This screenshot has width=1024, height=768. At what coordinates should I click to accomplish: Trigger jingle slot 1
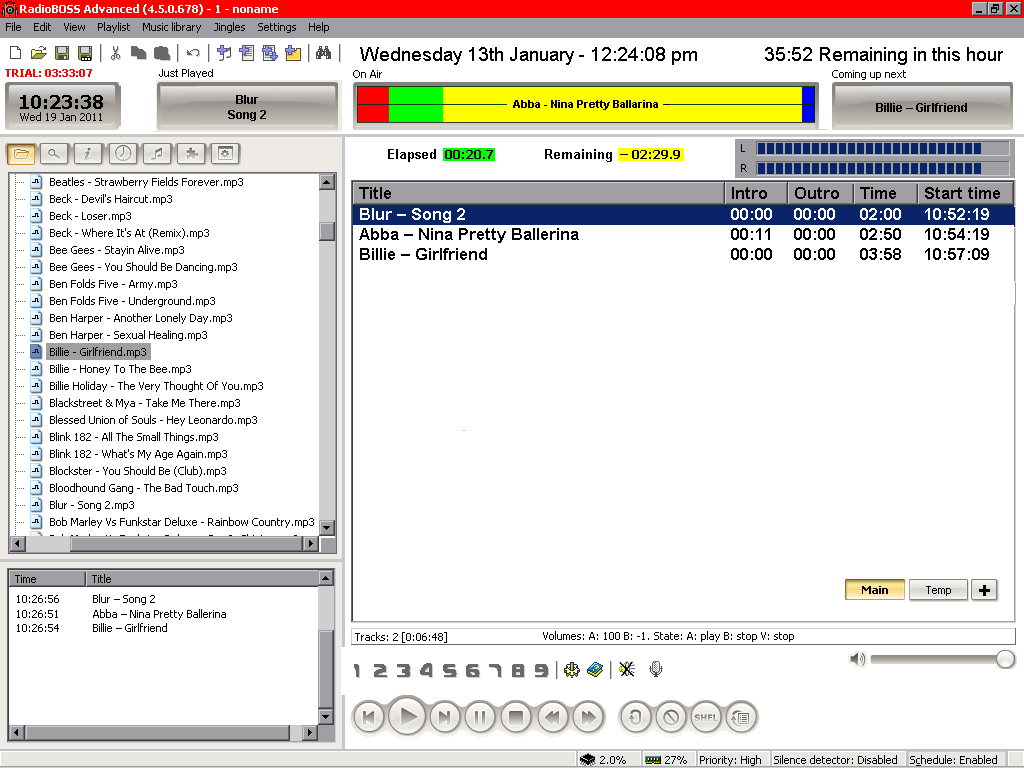[x=357, y=670]
